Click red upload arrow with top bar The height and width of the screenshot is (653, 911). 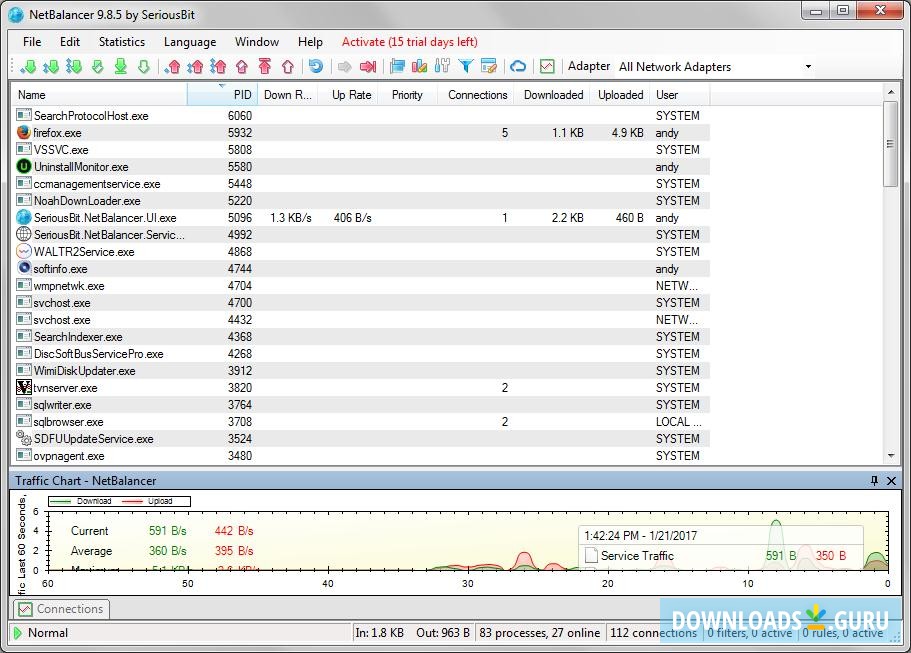point(265,67)
